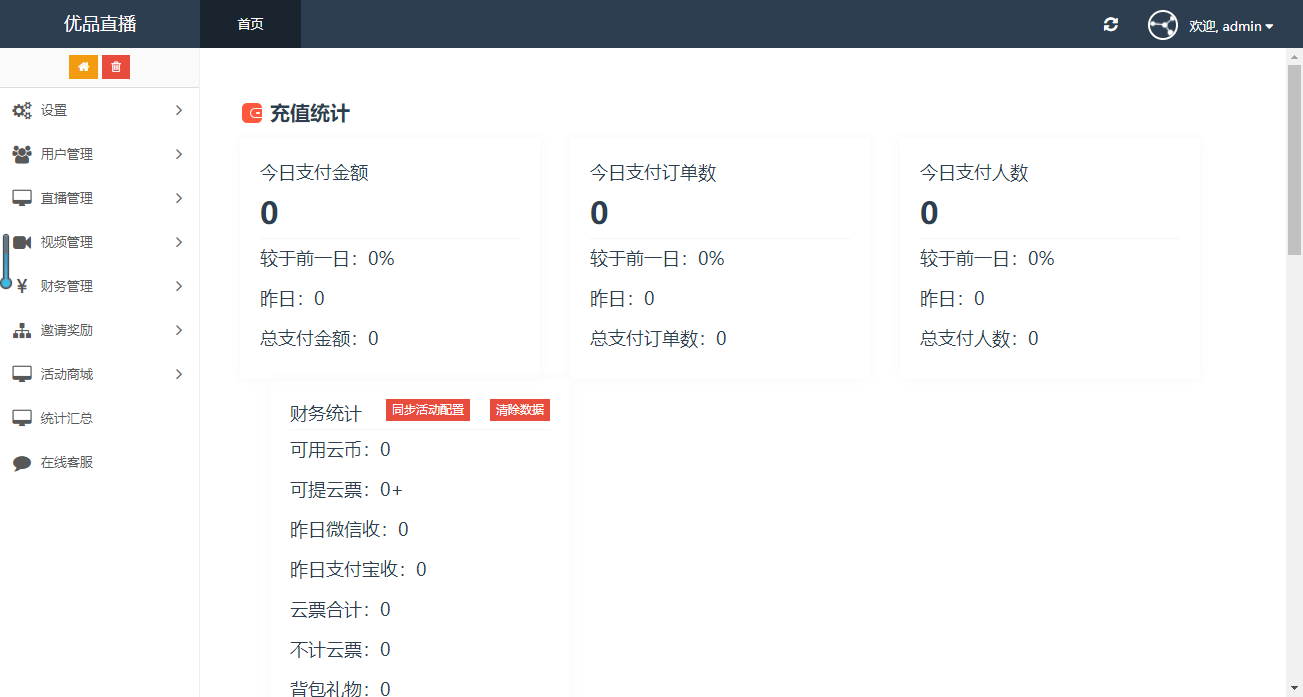Open 统计汇总 in the sidebar menu

(67, 418)
